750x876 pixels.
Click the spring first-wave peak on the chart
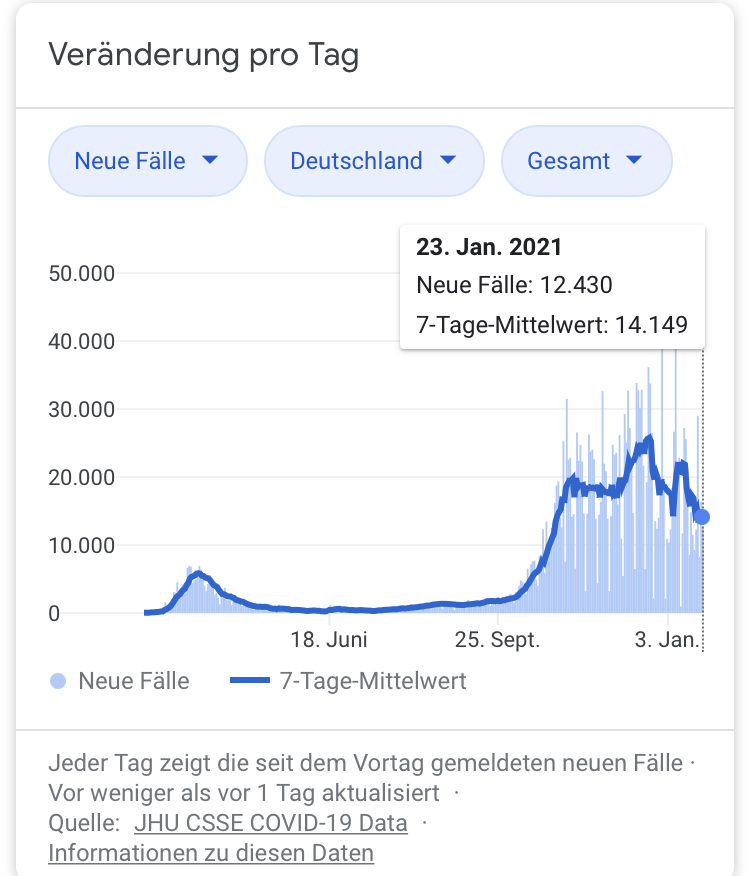pyautogui.click(x=198, y=573)
